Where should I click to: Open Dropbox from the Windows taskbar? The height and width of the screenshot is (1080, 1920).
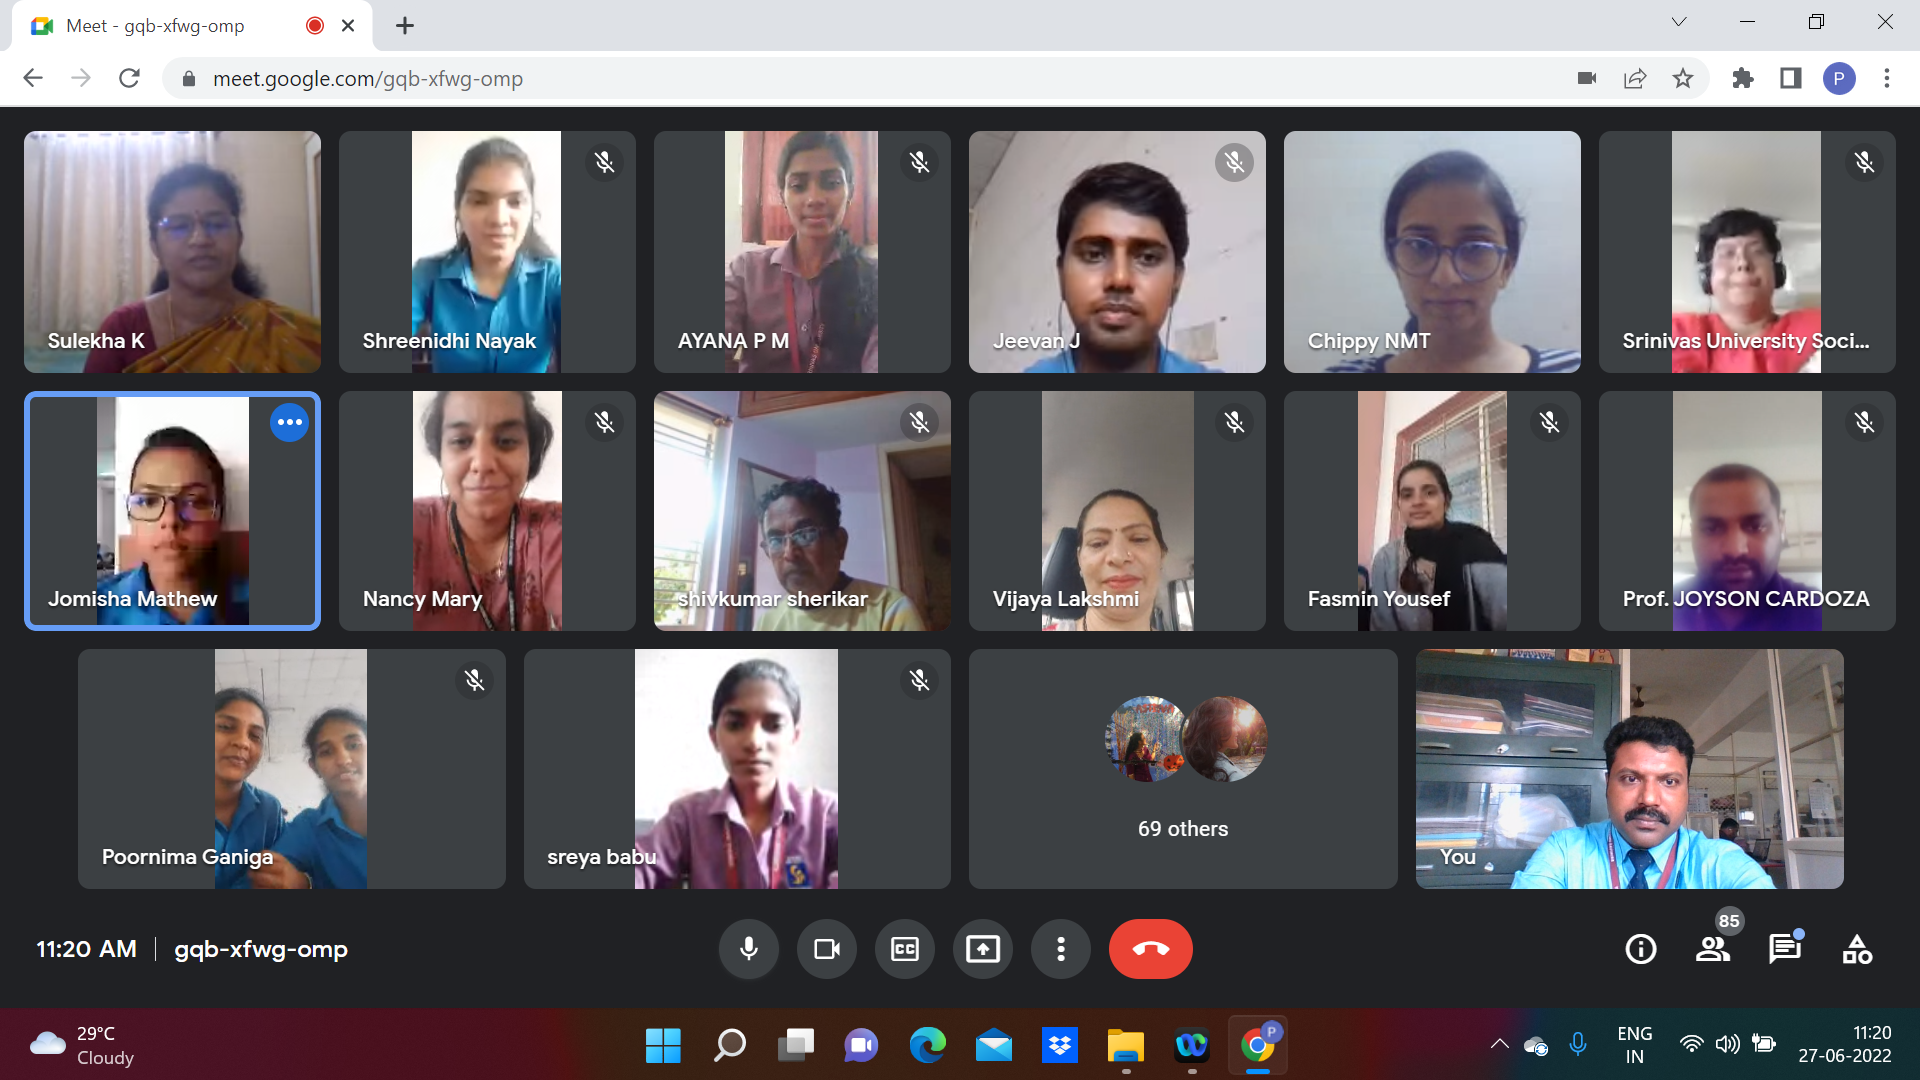coord(1059,1046)
